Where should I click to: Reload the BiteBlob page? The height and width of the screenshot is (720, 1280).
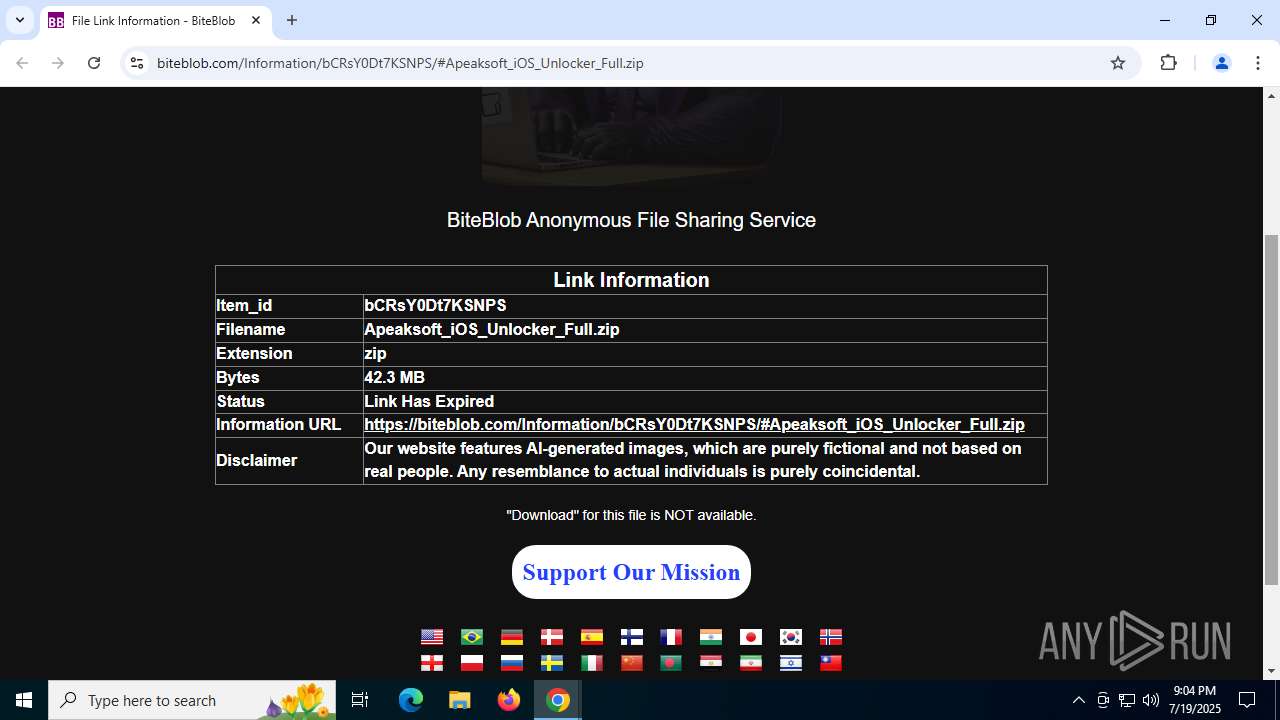tap(94, 63)
